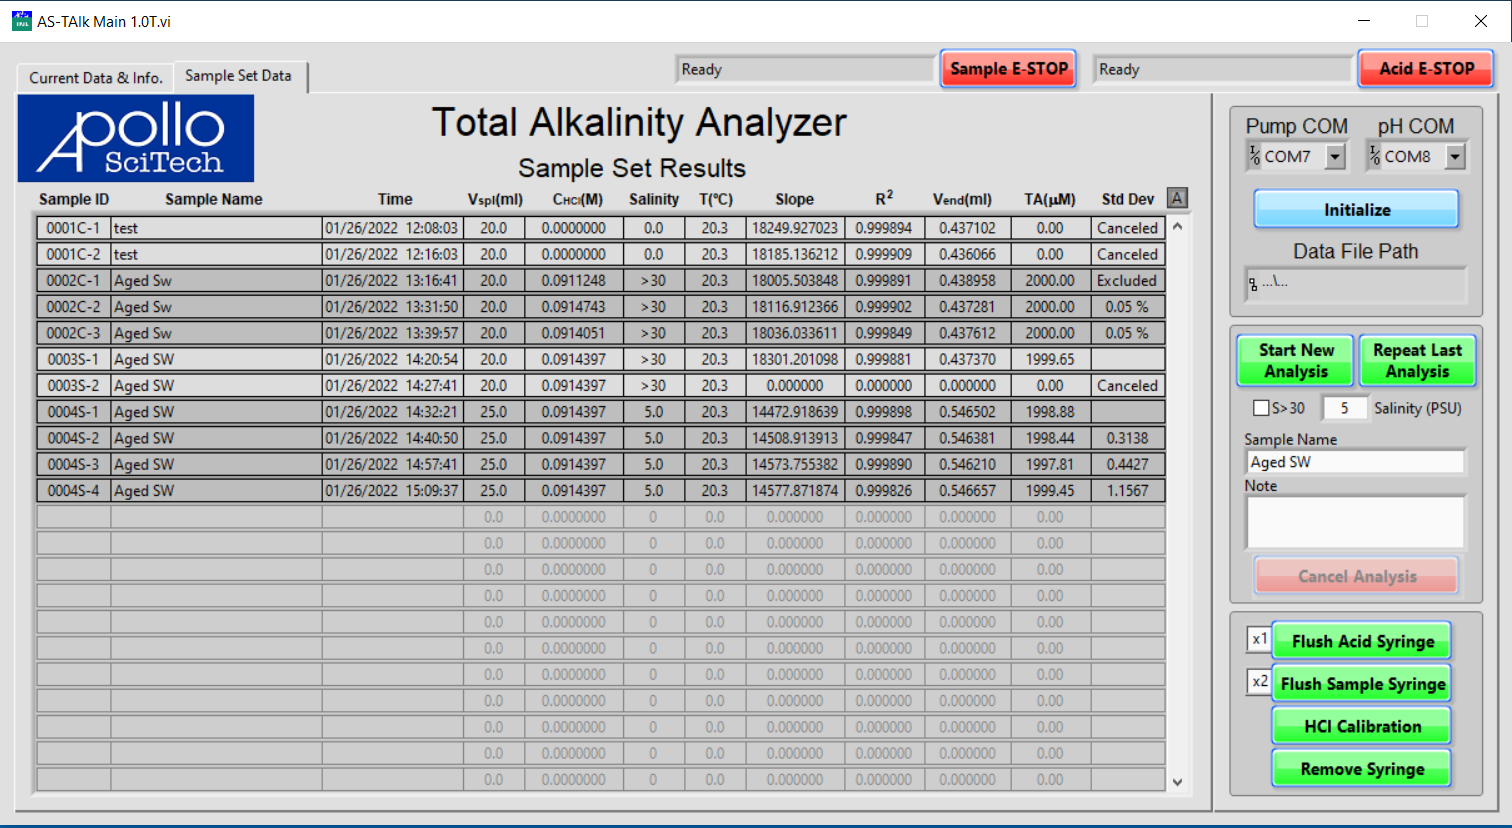Open the Pump COM port dropdown
Screen dimensions: 1512x828
pyautogui.click(x=1335, y=156)
